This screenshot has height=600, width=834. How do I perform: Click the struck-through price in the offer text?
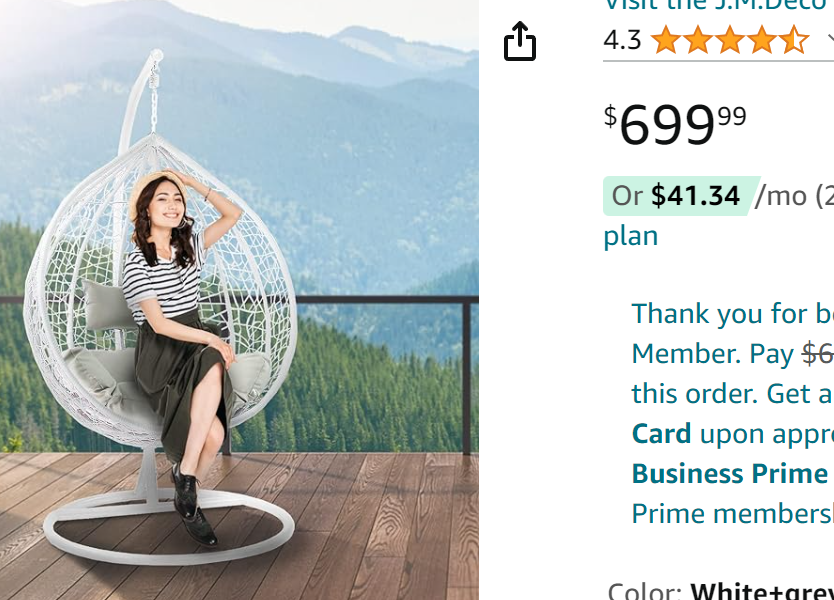pos(818,354)
